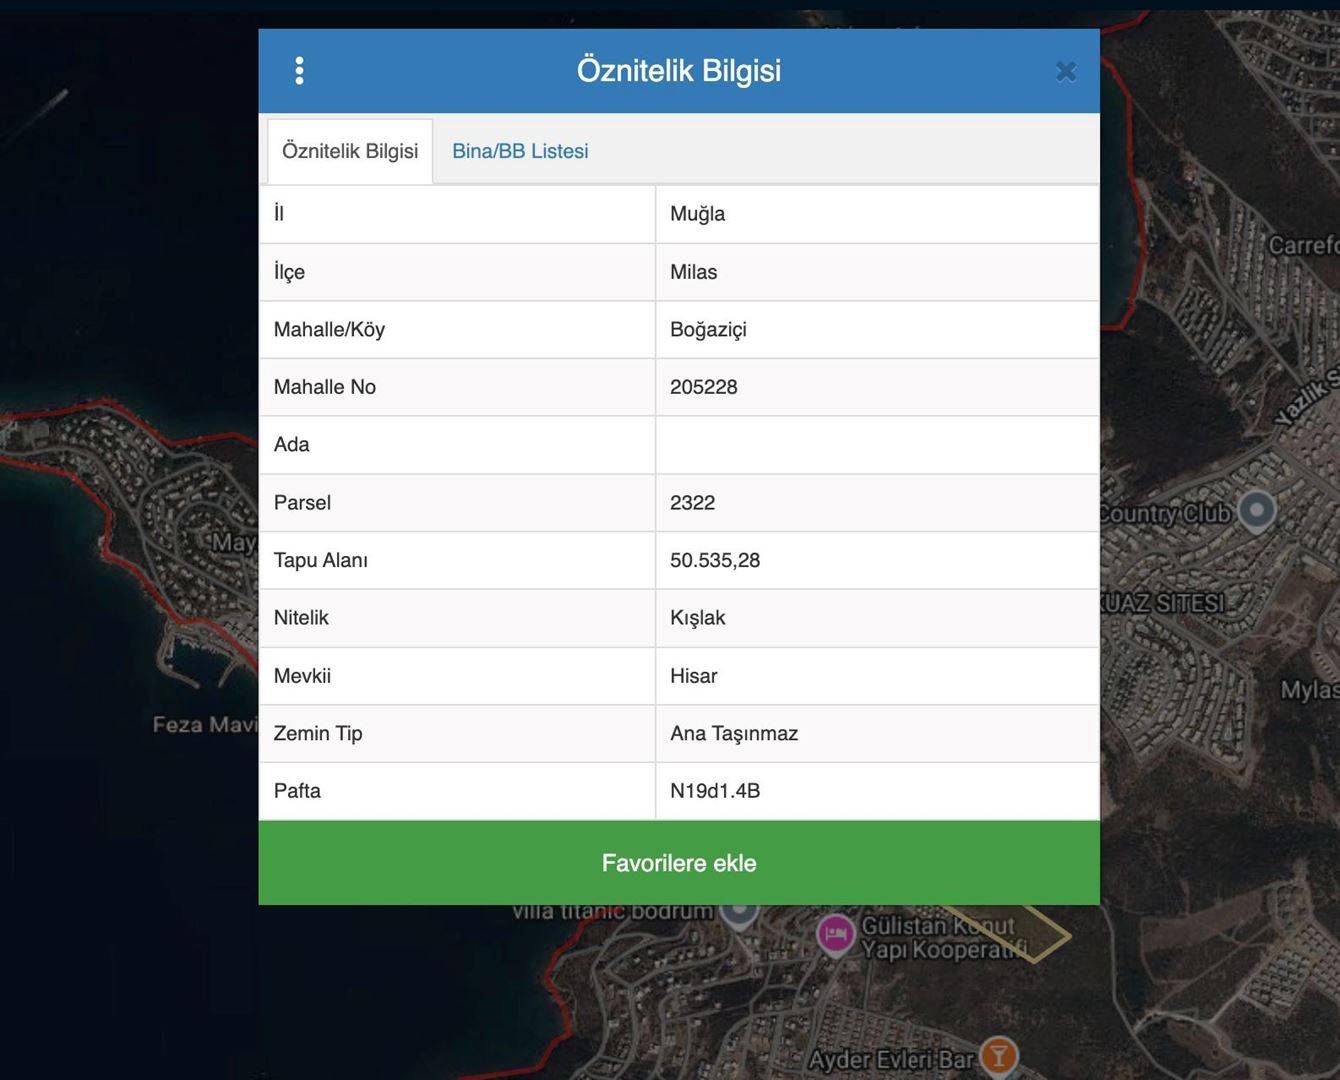Click the Parsel value 2322
The height and width of the screenshot is (1080, 1340).
pyautogui.click(x=692, y=503)
